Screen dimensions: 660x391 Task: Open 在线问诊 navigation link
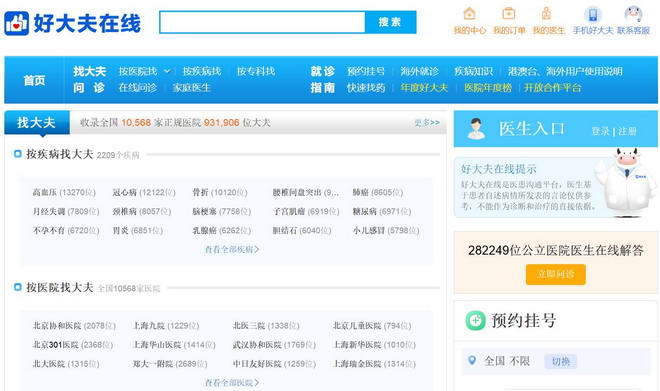click(x=138, y=88)
